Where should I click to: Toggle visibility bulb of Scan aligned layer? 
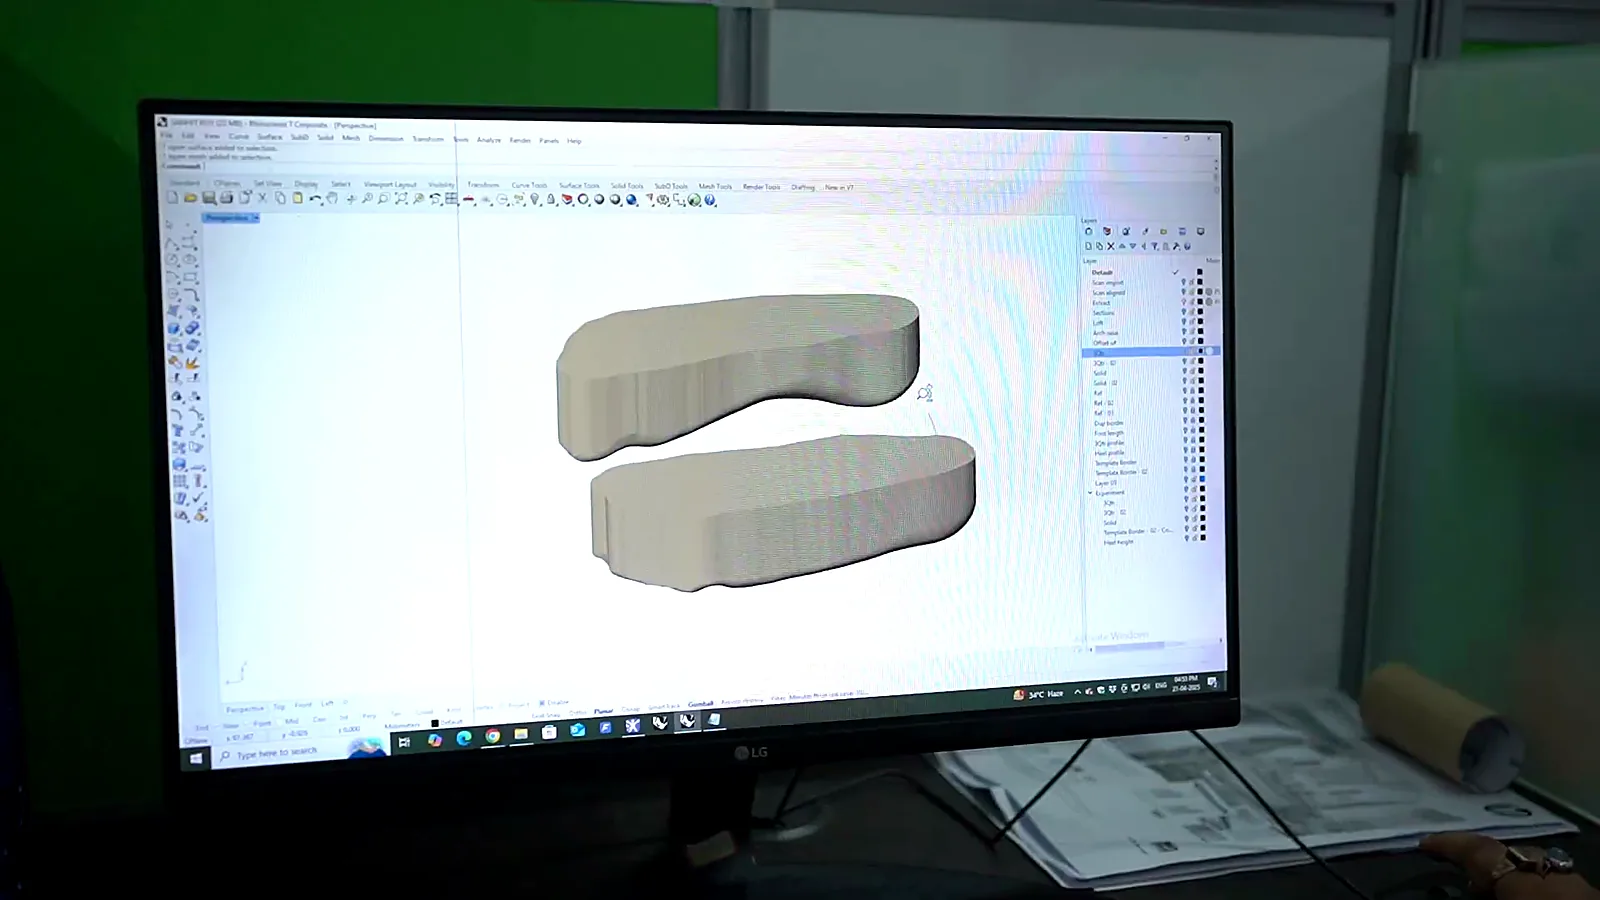[1184, 292]
